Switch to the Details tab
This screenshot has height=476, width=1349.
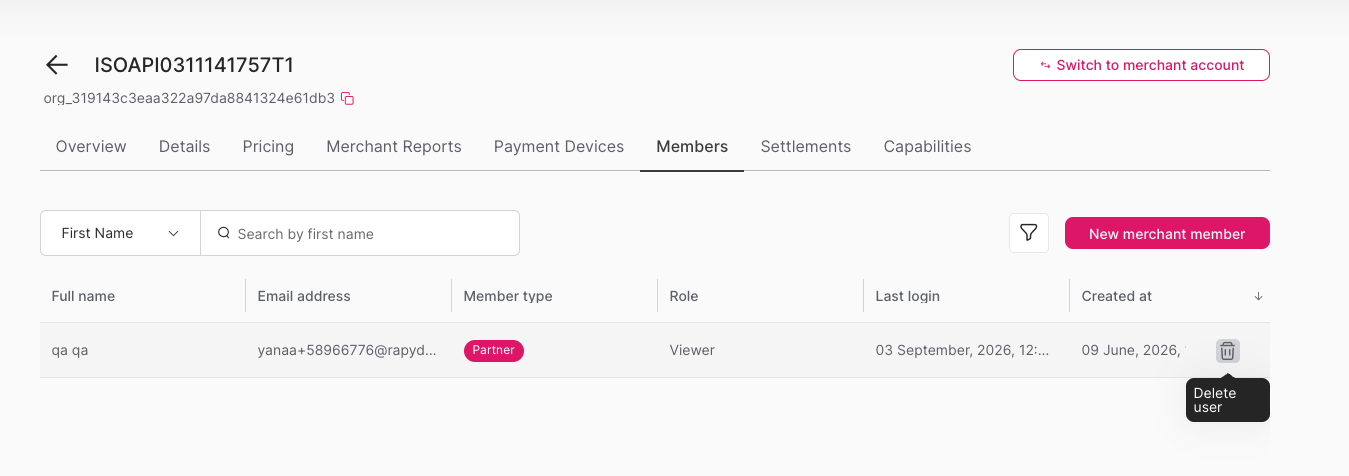[x=184, y=146]
